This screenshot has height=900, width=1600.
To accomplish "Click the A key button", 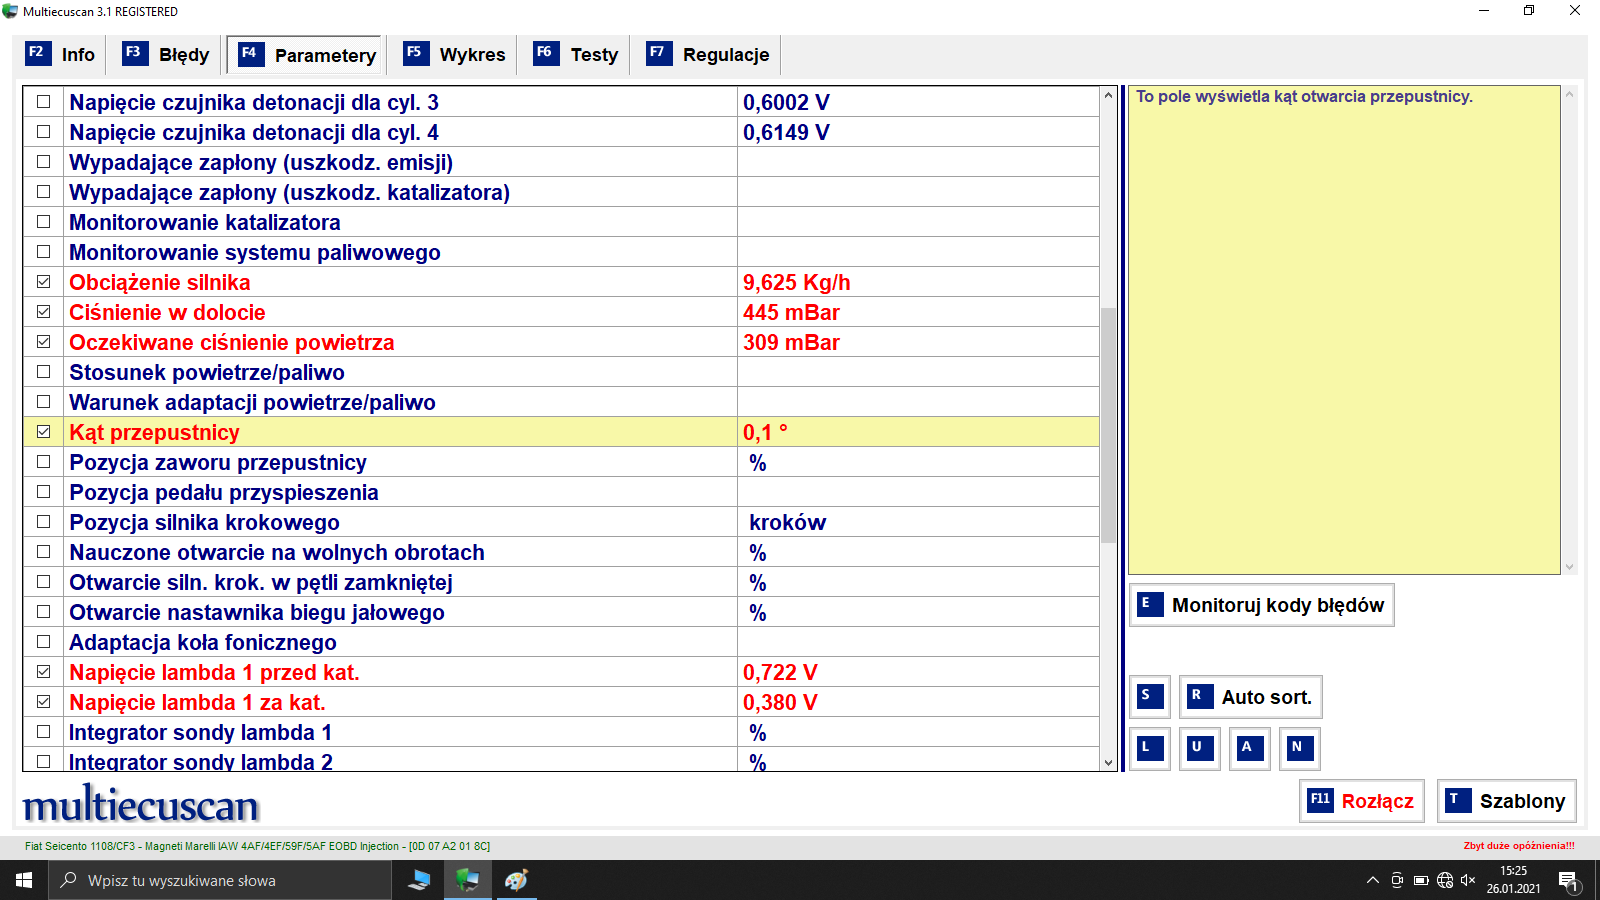I will click(x=1250, y=748).
